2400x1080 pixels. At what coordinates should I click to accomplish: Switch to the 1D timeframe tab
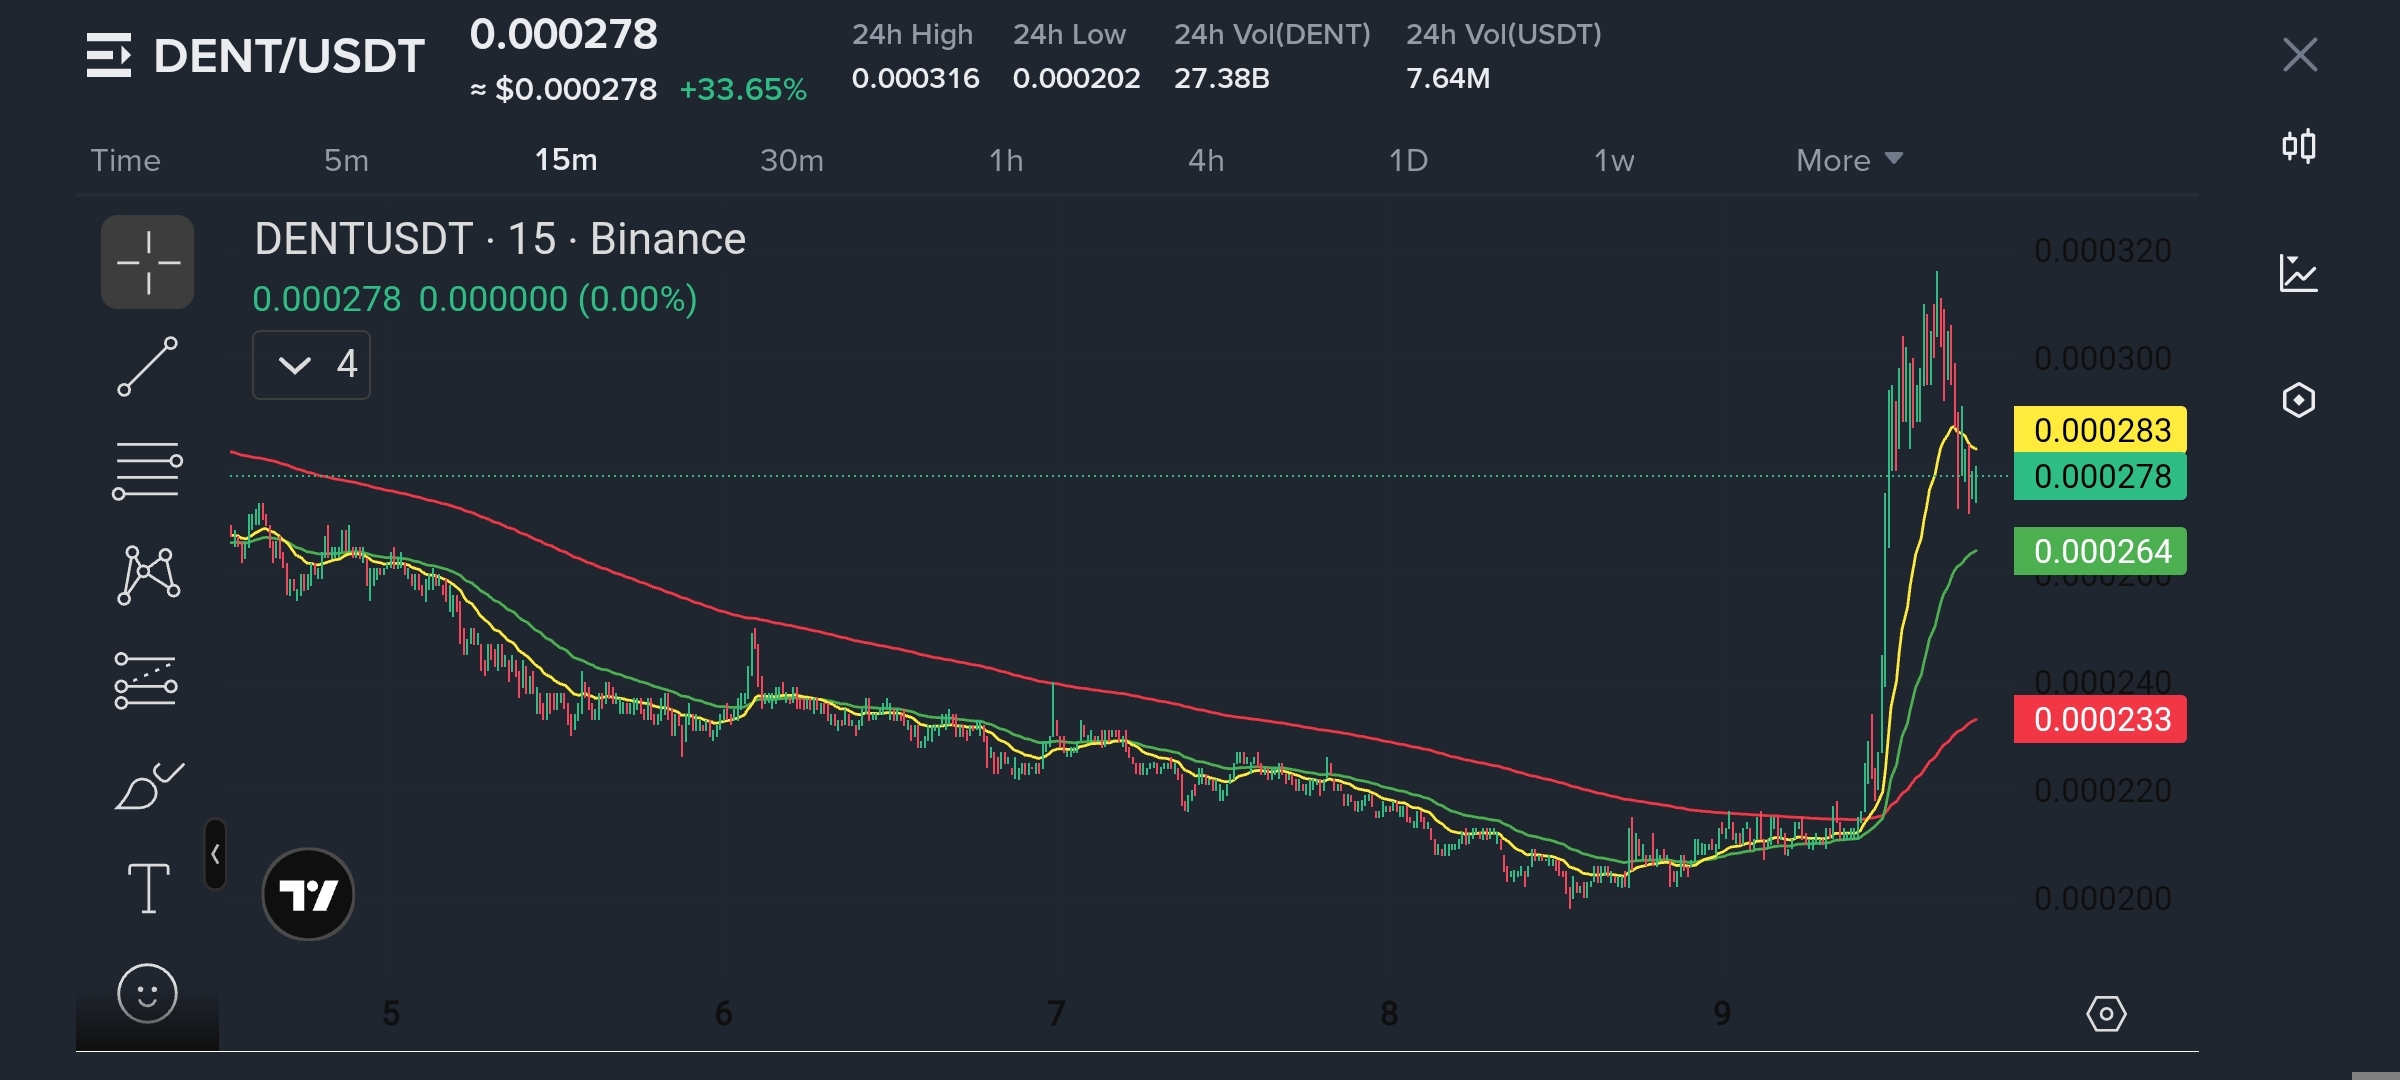coord(1407,160)
